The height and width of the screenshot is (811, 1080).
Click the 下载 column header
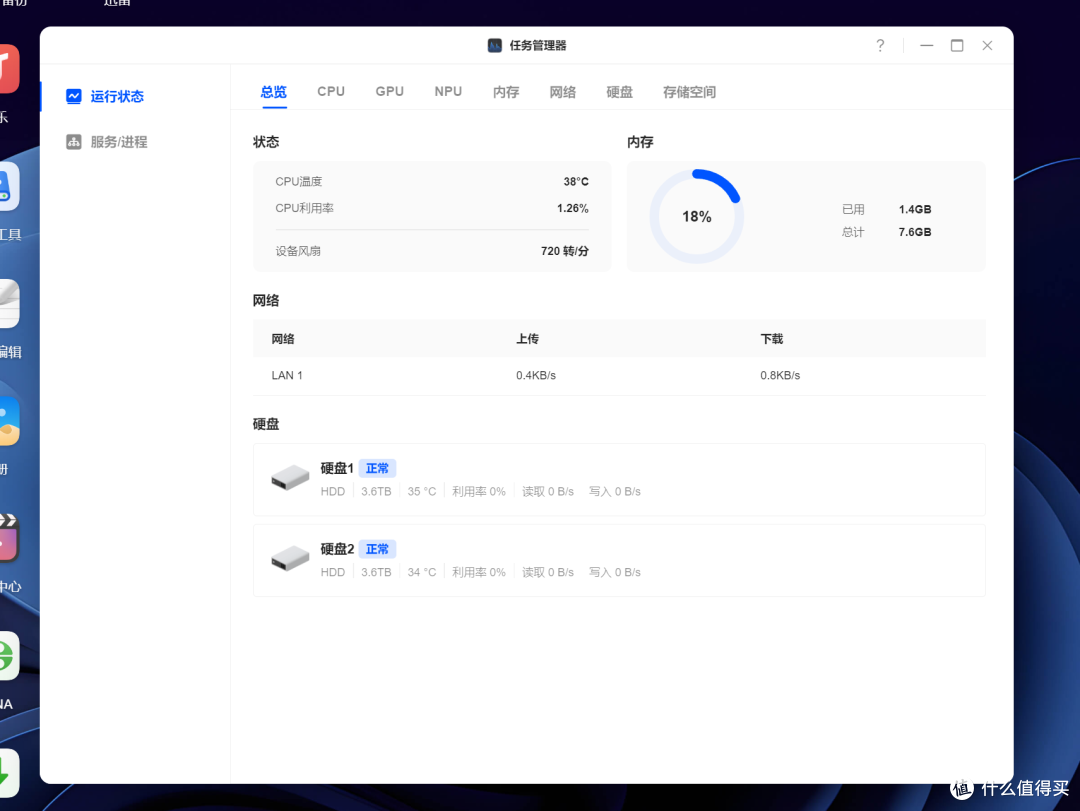click(x=771, y=339)
